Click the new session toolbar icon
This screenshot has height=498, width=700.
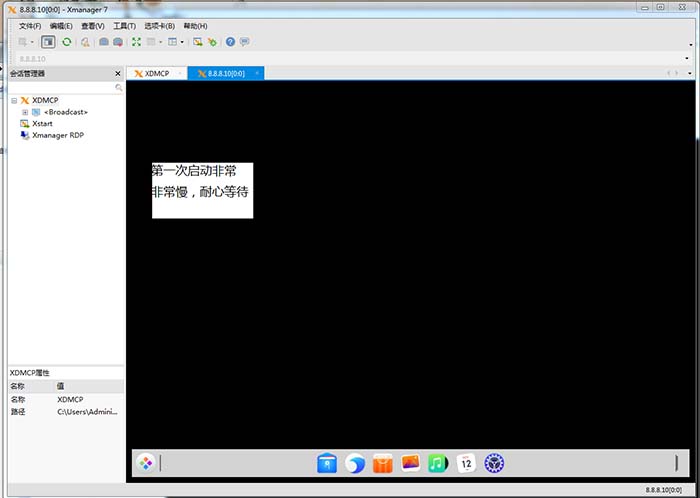click(22, 42)
